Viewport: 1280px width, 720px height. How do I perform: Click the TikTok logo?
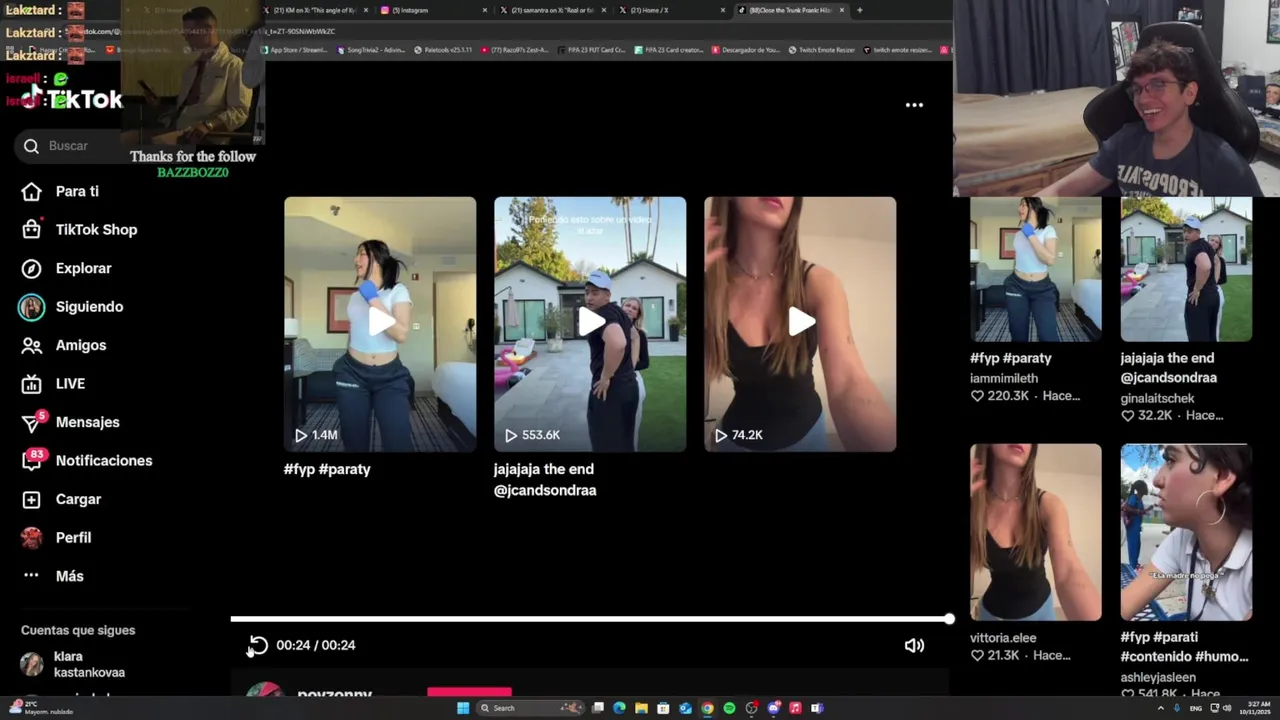(72, 99)
